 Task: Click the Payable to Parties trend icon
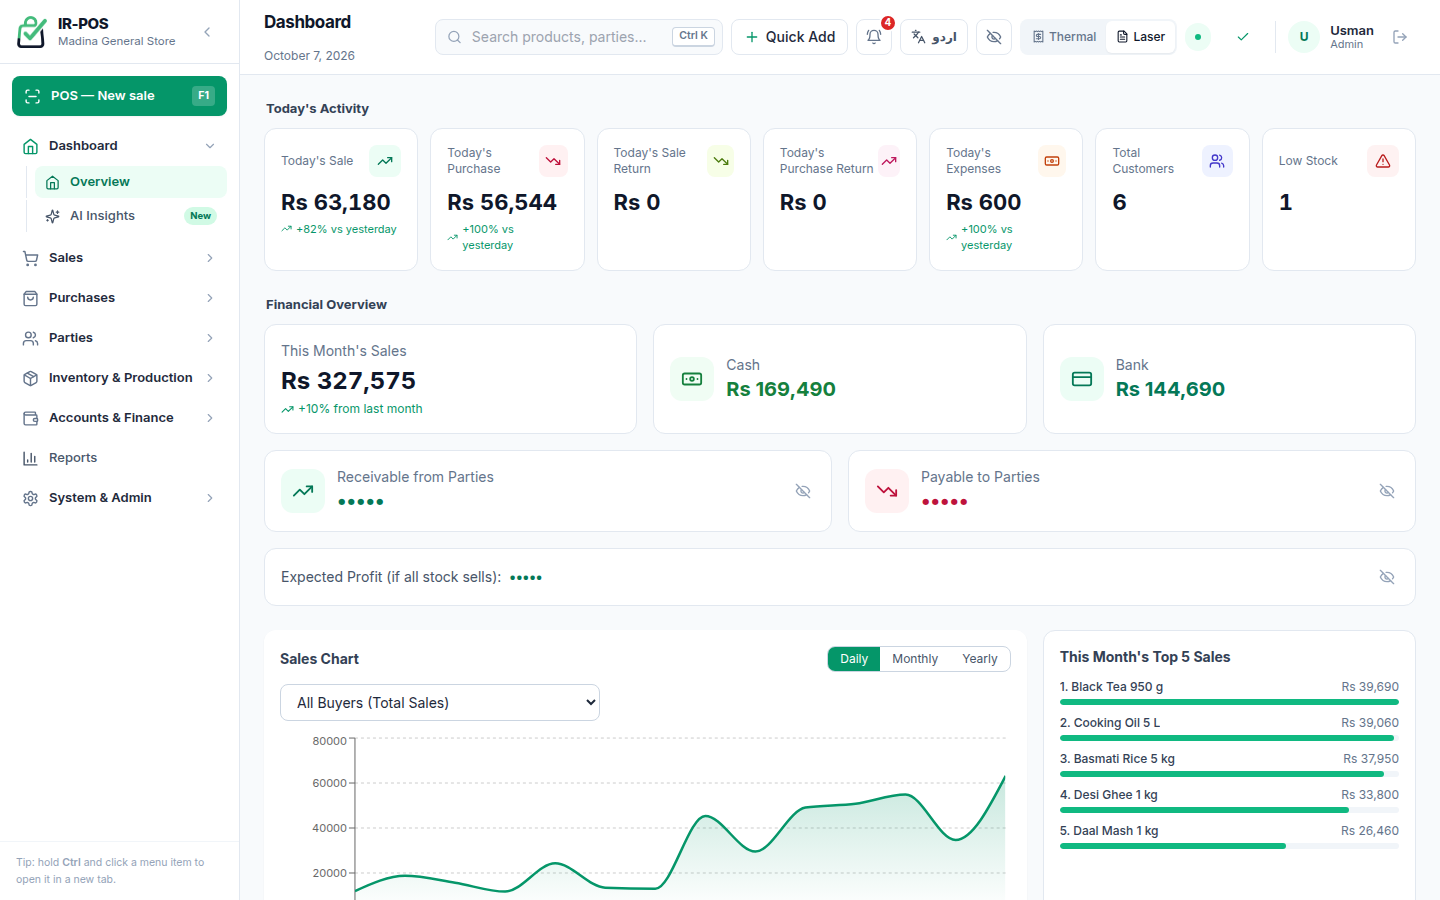887,491
